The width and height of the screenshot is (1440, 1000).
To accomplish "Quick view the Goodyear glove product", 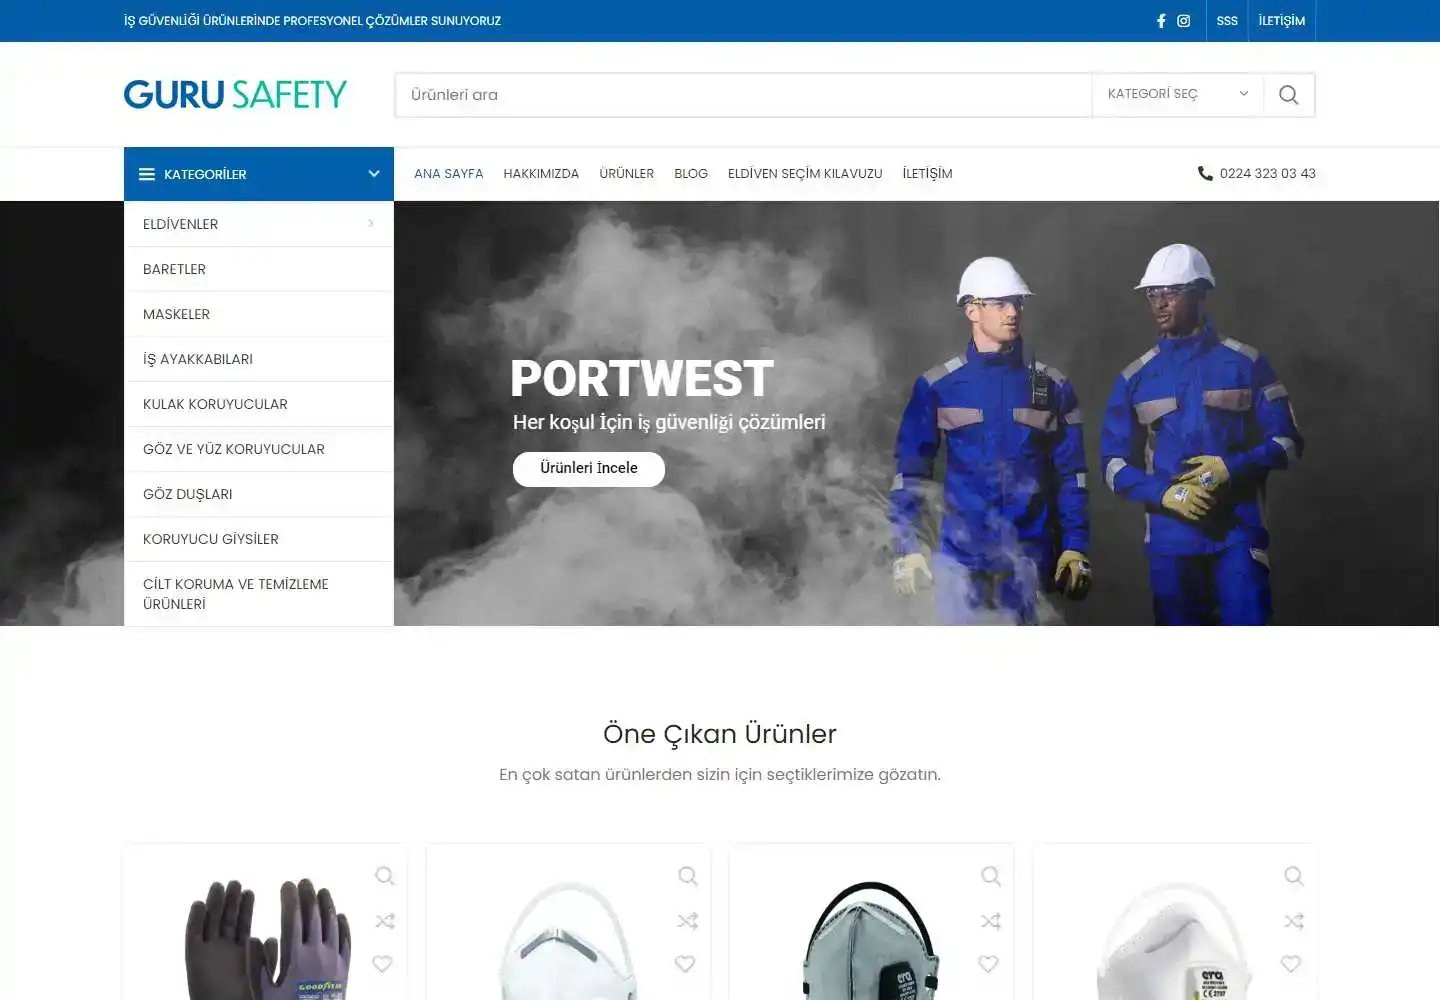I will click(384, 876).
